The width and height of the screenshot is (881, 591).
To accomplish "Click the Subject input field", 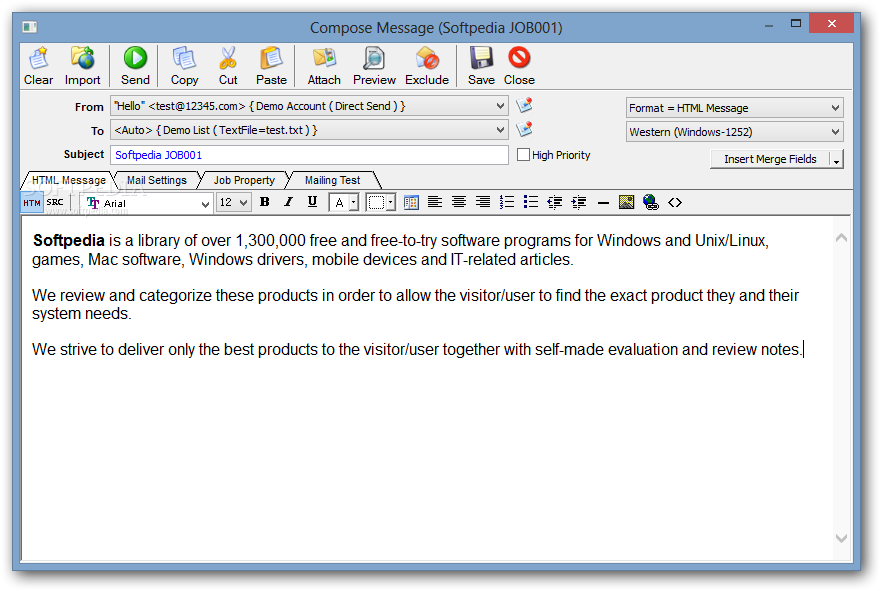I will click(x=310, y=155).
